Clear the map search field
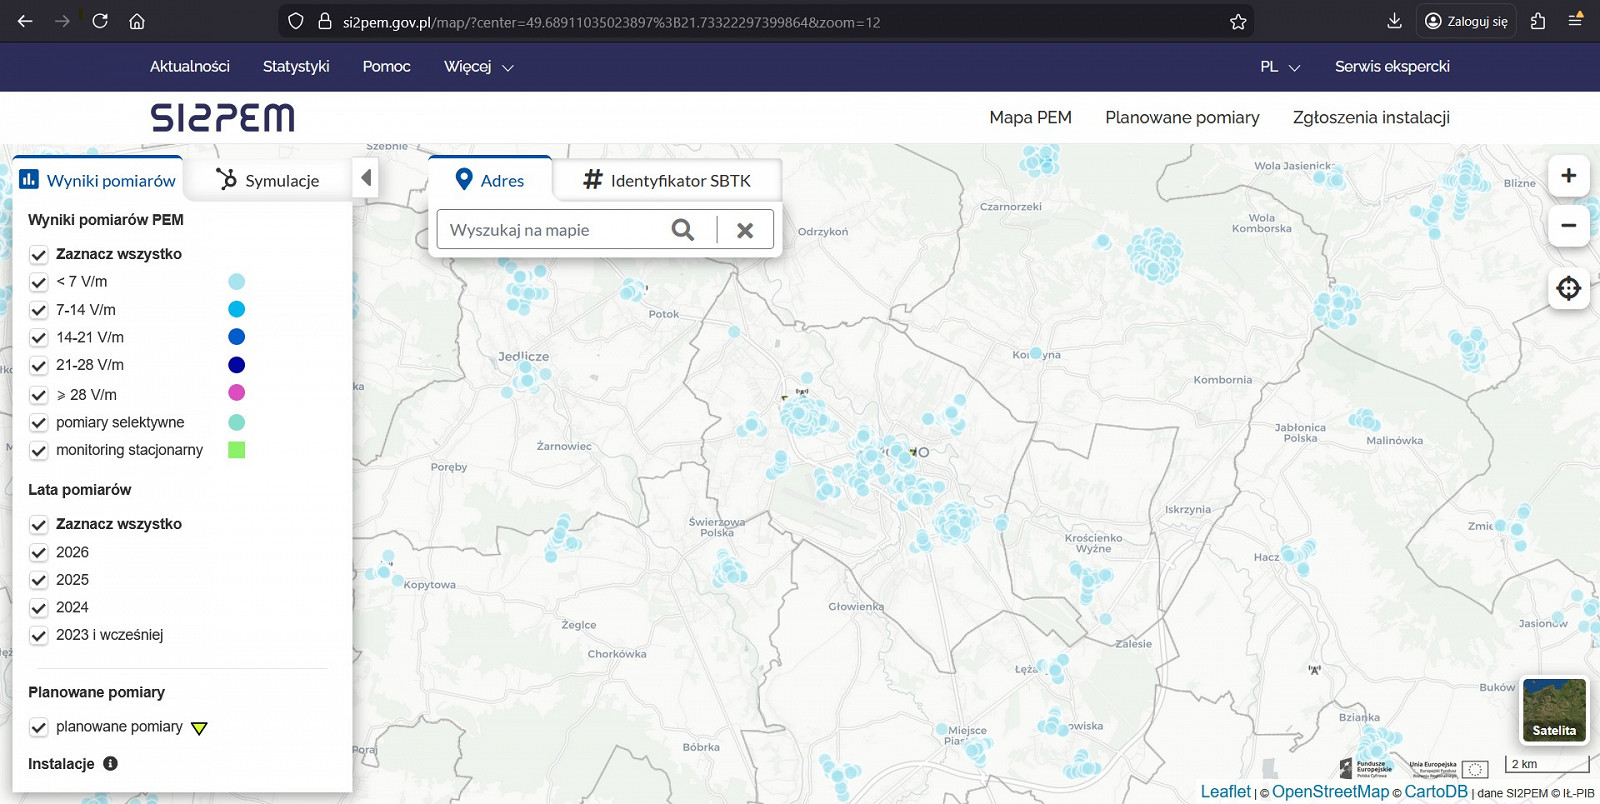1600x804 pixels. [745, 230]
